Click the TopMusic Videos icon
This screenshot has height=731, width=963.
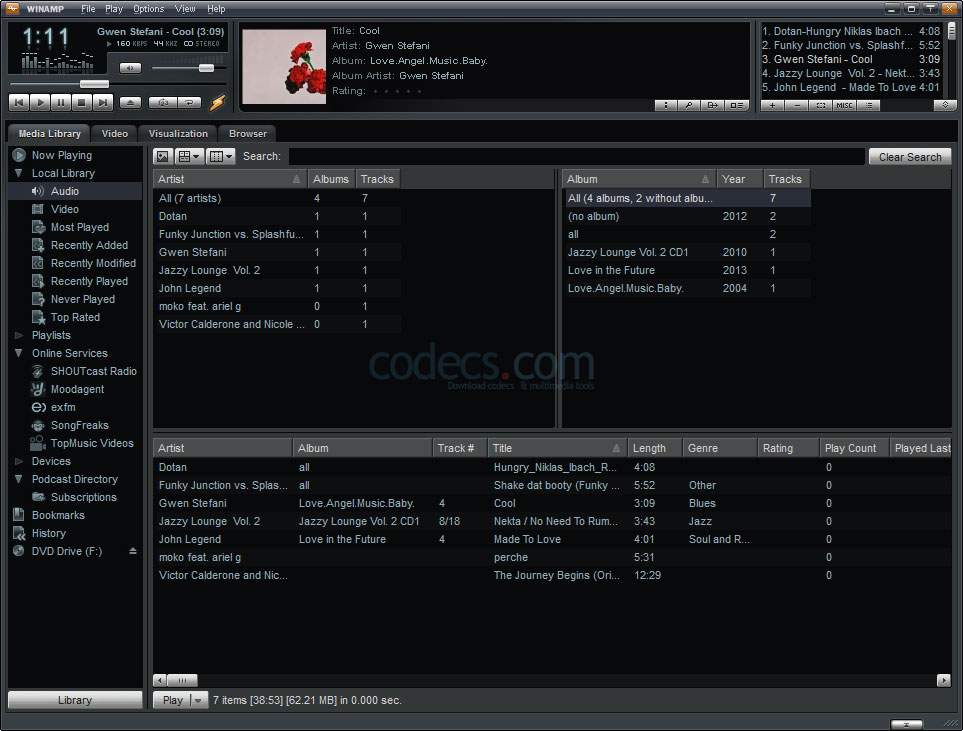pos(38,443)
